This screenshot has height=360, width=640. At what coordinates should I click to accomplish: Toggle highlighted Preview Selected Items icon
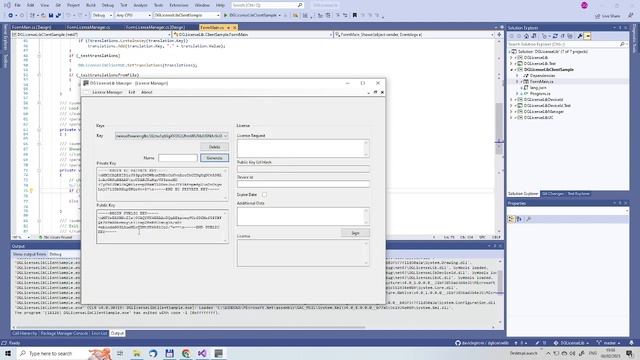(588, 36)
